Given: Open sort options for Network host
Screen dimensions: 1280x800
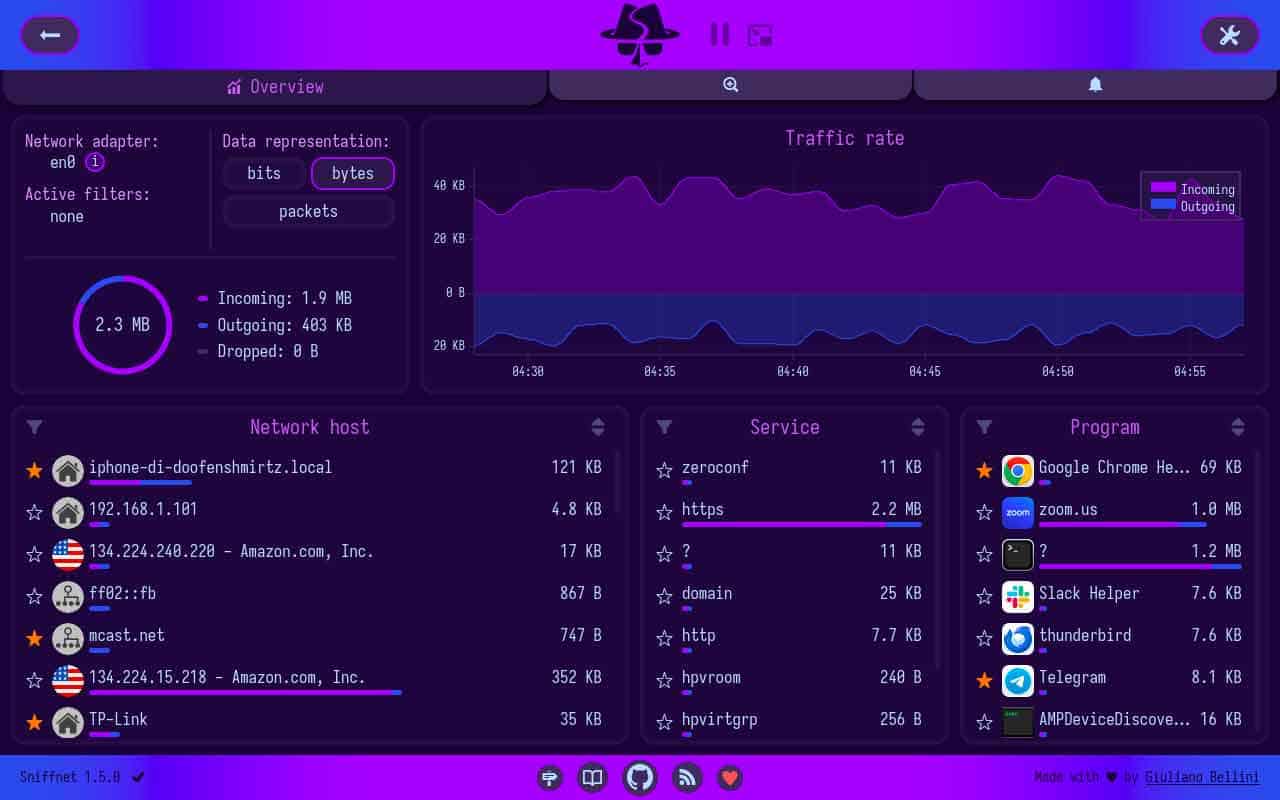Looking at the screenshot, I should 597,427.
